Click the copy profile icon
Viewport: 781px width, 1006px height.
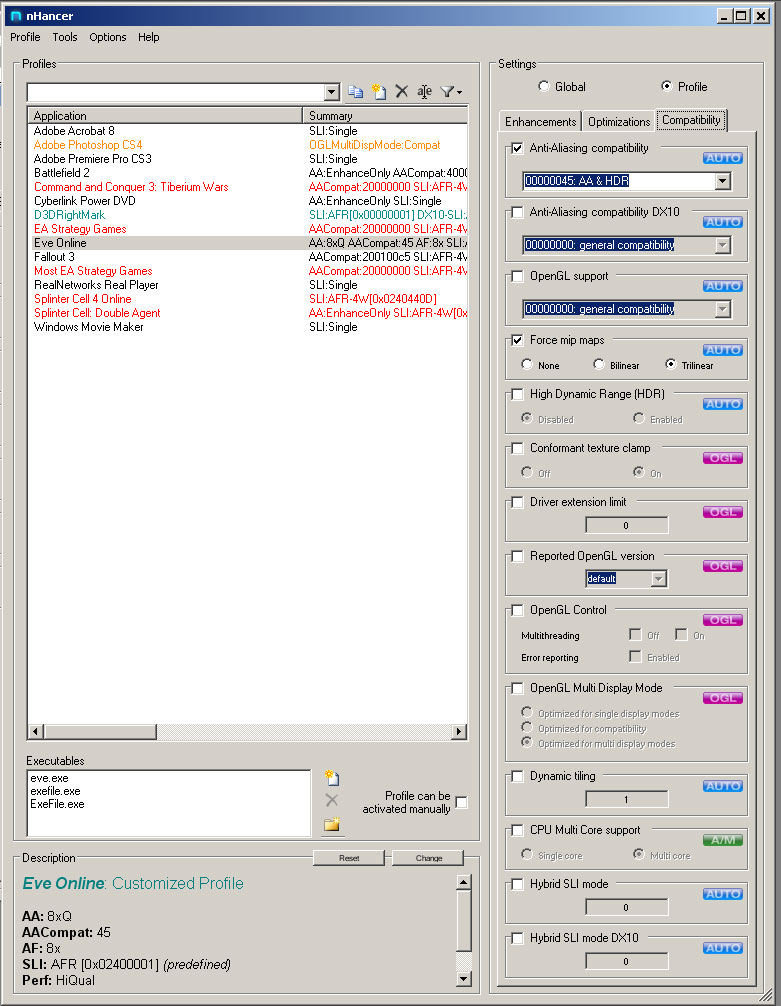(355, 92)
